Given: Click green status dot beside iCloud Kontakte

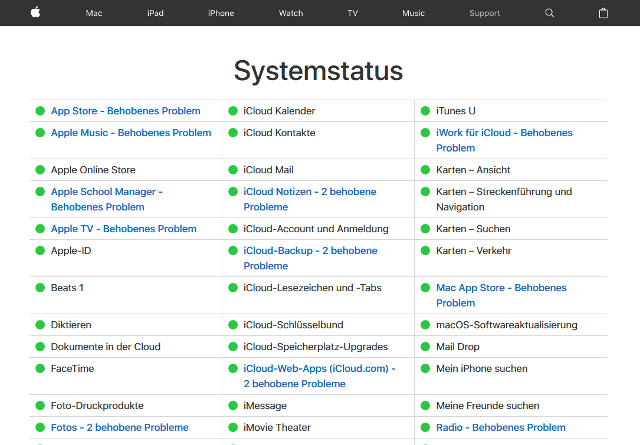Looking at the screenshot, I should [233, 133].
